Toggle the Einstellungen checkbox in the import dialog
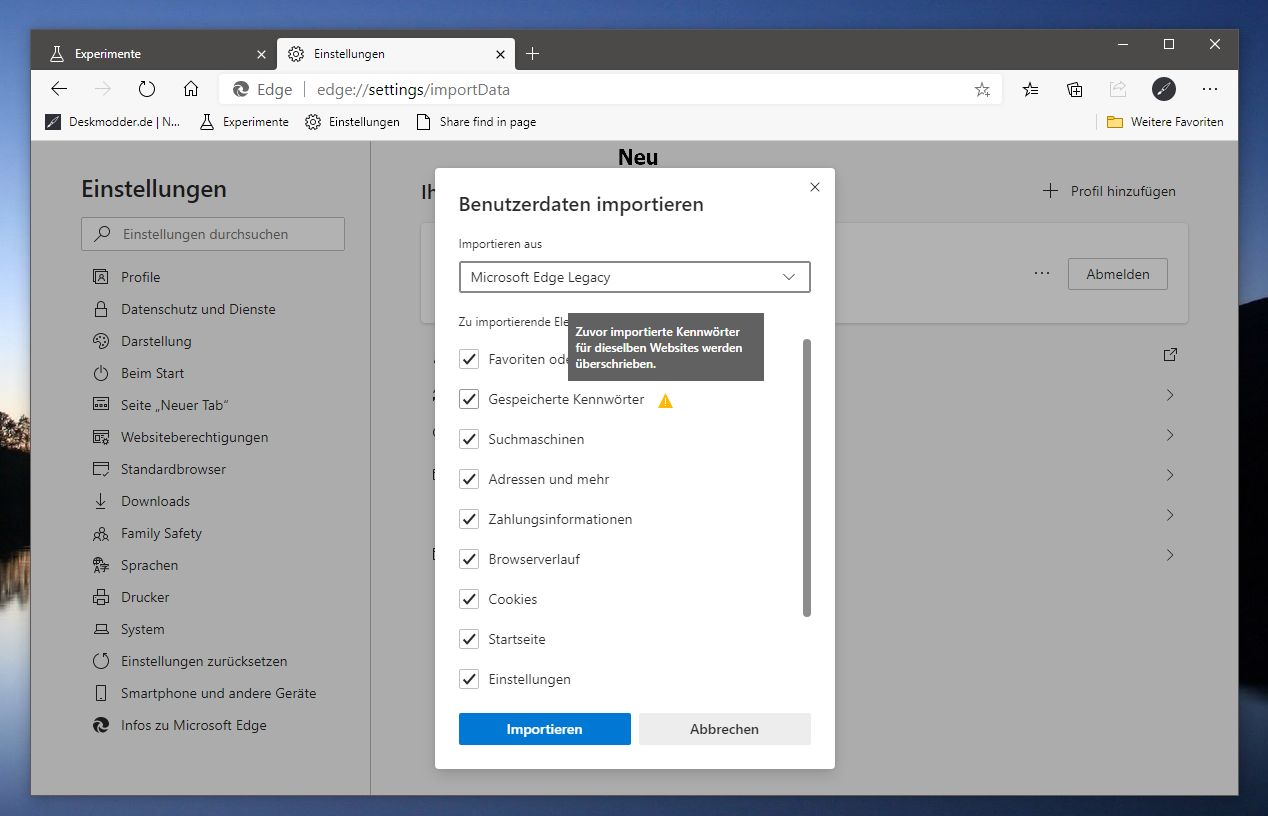 point(469,679)
